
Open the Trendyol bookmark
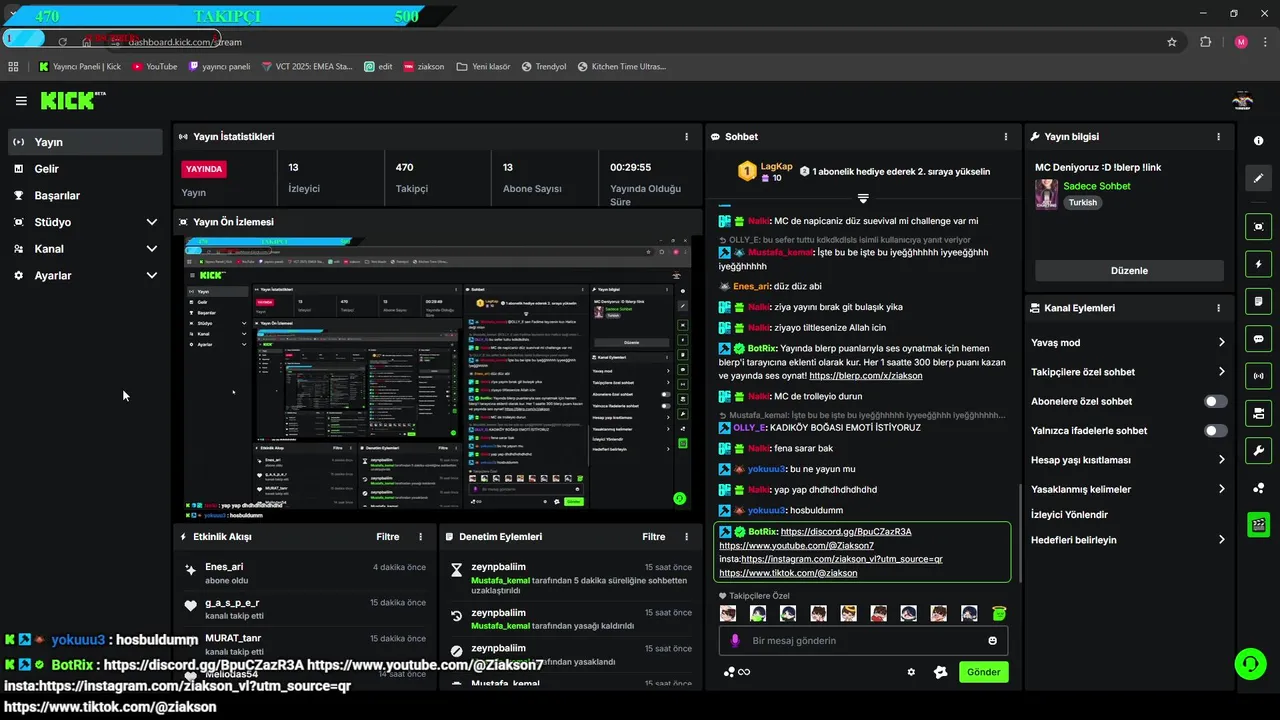(x=542, y=67)
